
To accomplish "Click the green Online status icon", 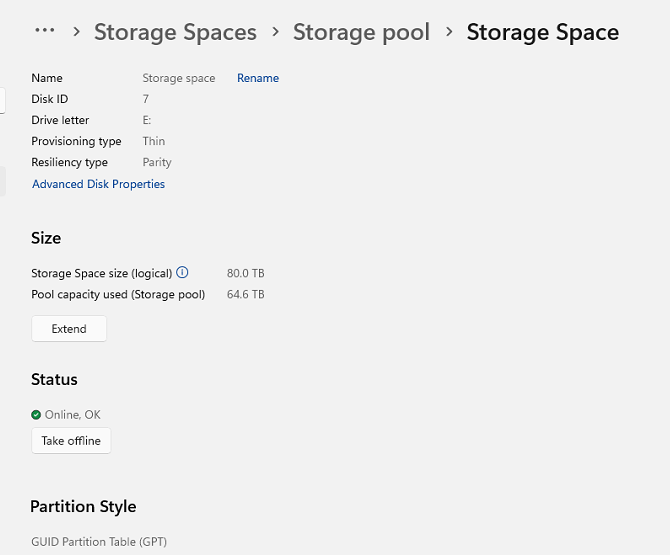I will (x=36, y=415).
